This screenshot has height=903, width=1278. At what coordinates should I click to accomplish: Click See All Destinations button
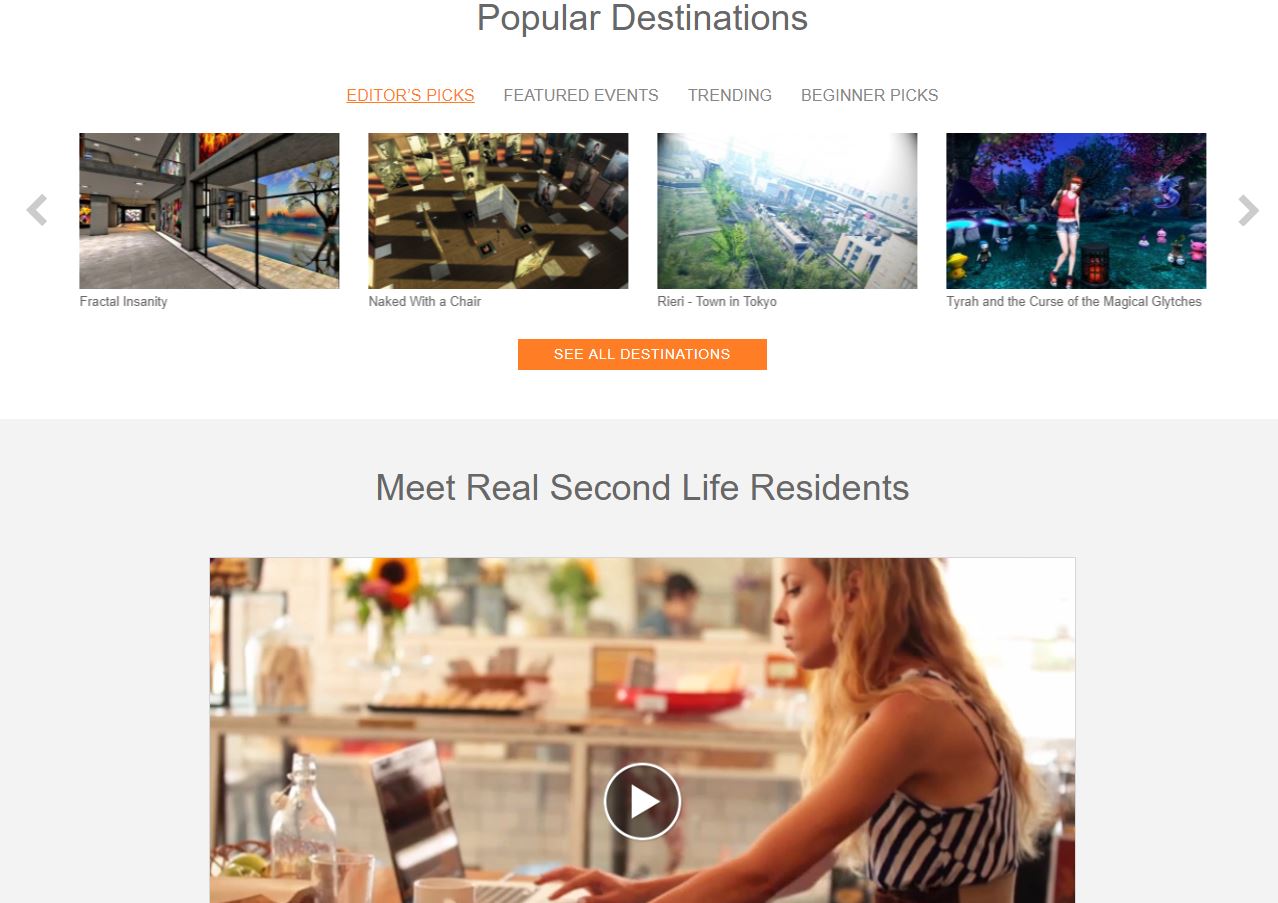tap(642, 354)
